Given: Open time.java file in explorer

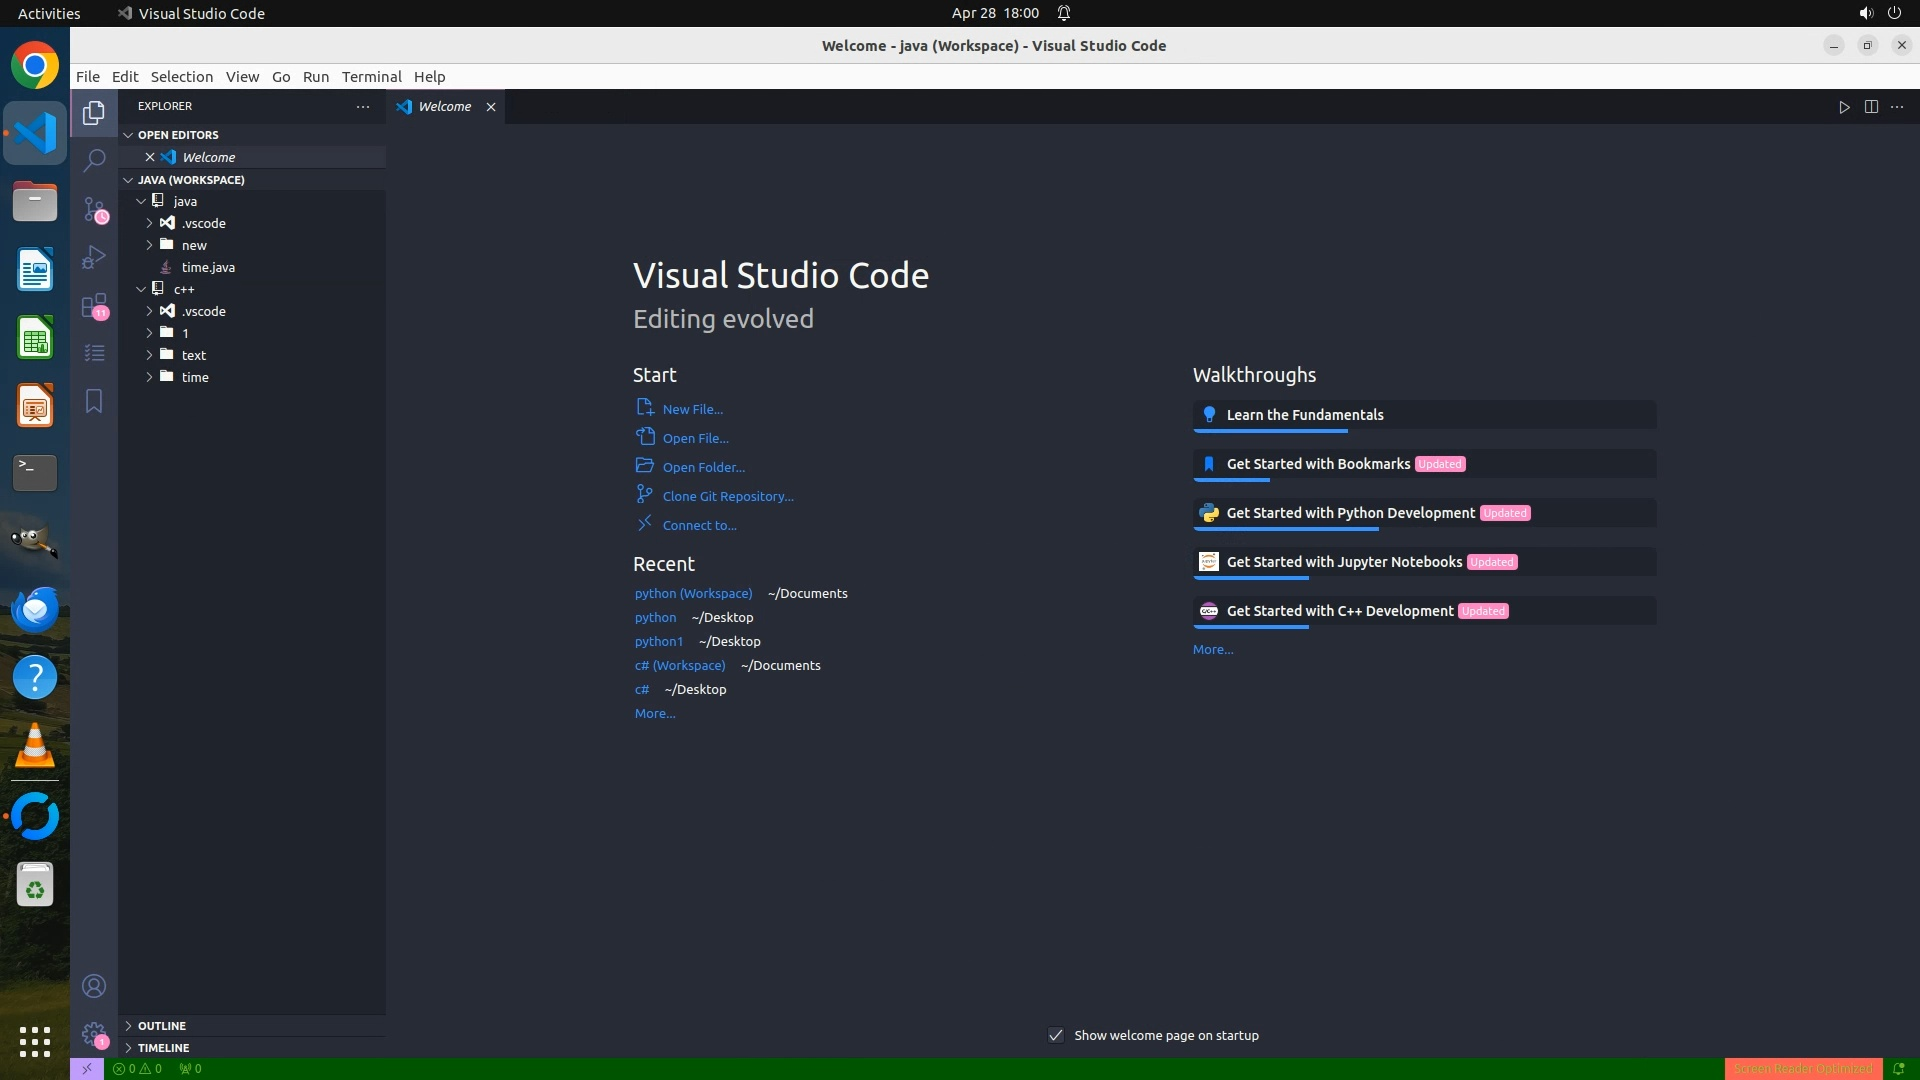Looking at the screenshot, I should (x=208, y=267).
